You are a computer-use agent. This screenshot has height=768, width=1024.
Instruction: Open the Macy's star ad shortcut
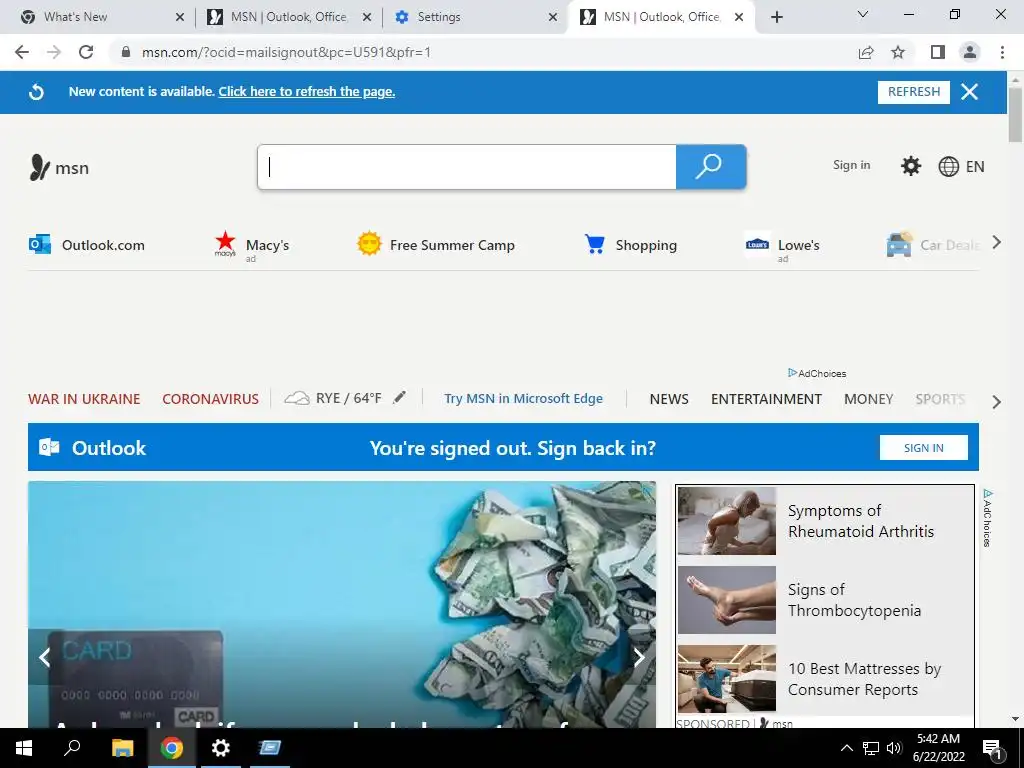(251, 246)
